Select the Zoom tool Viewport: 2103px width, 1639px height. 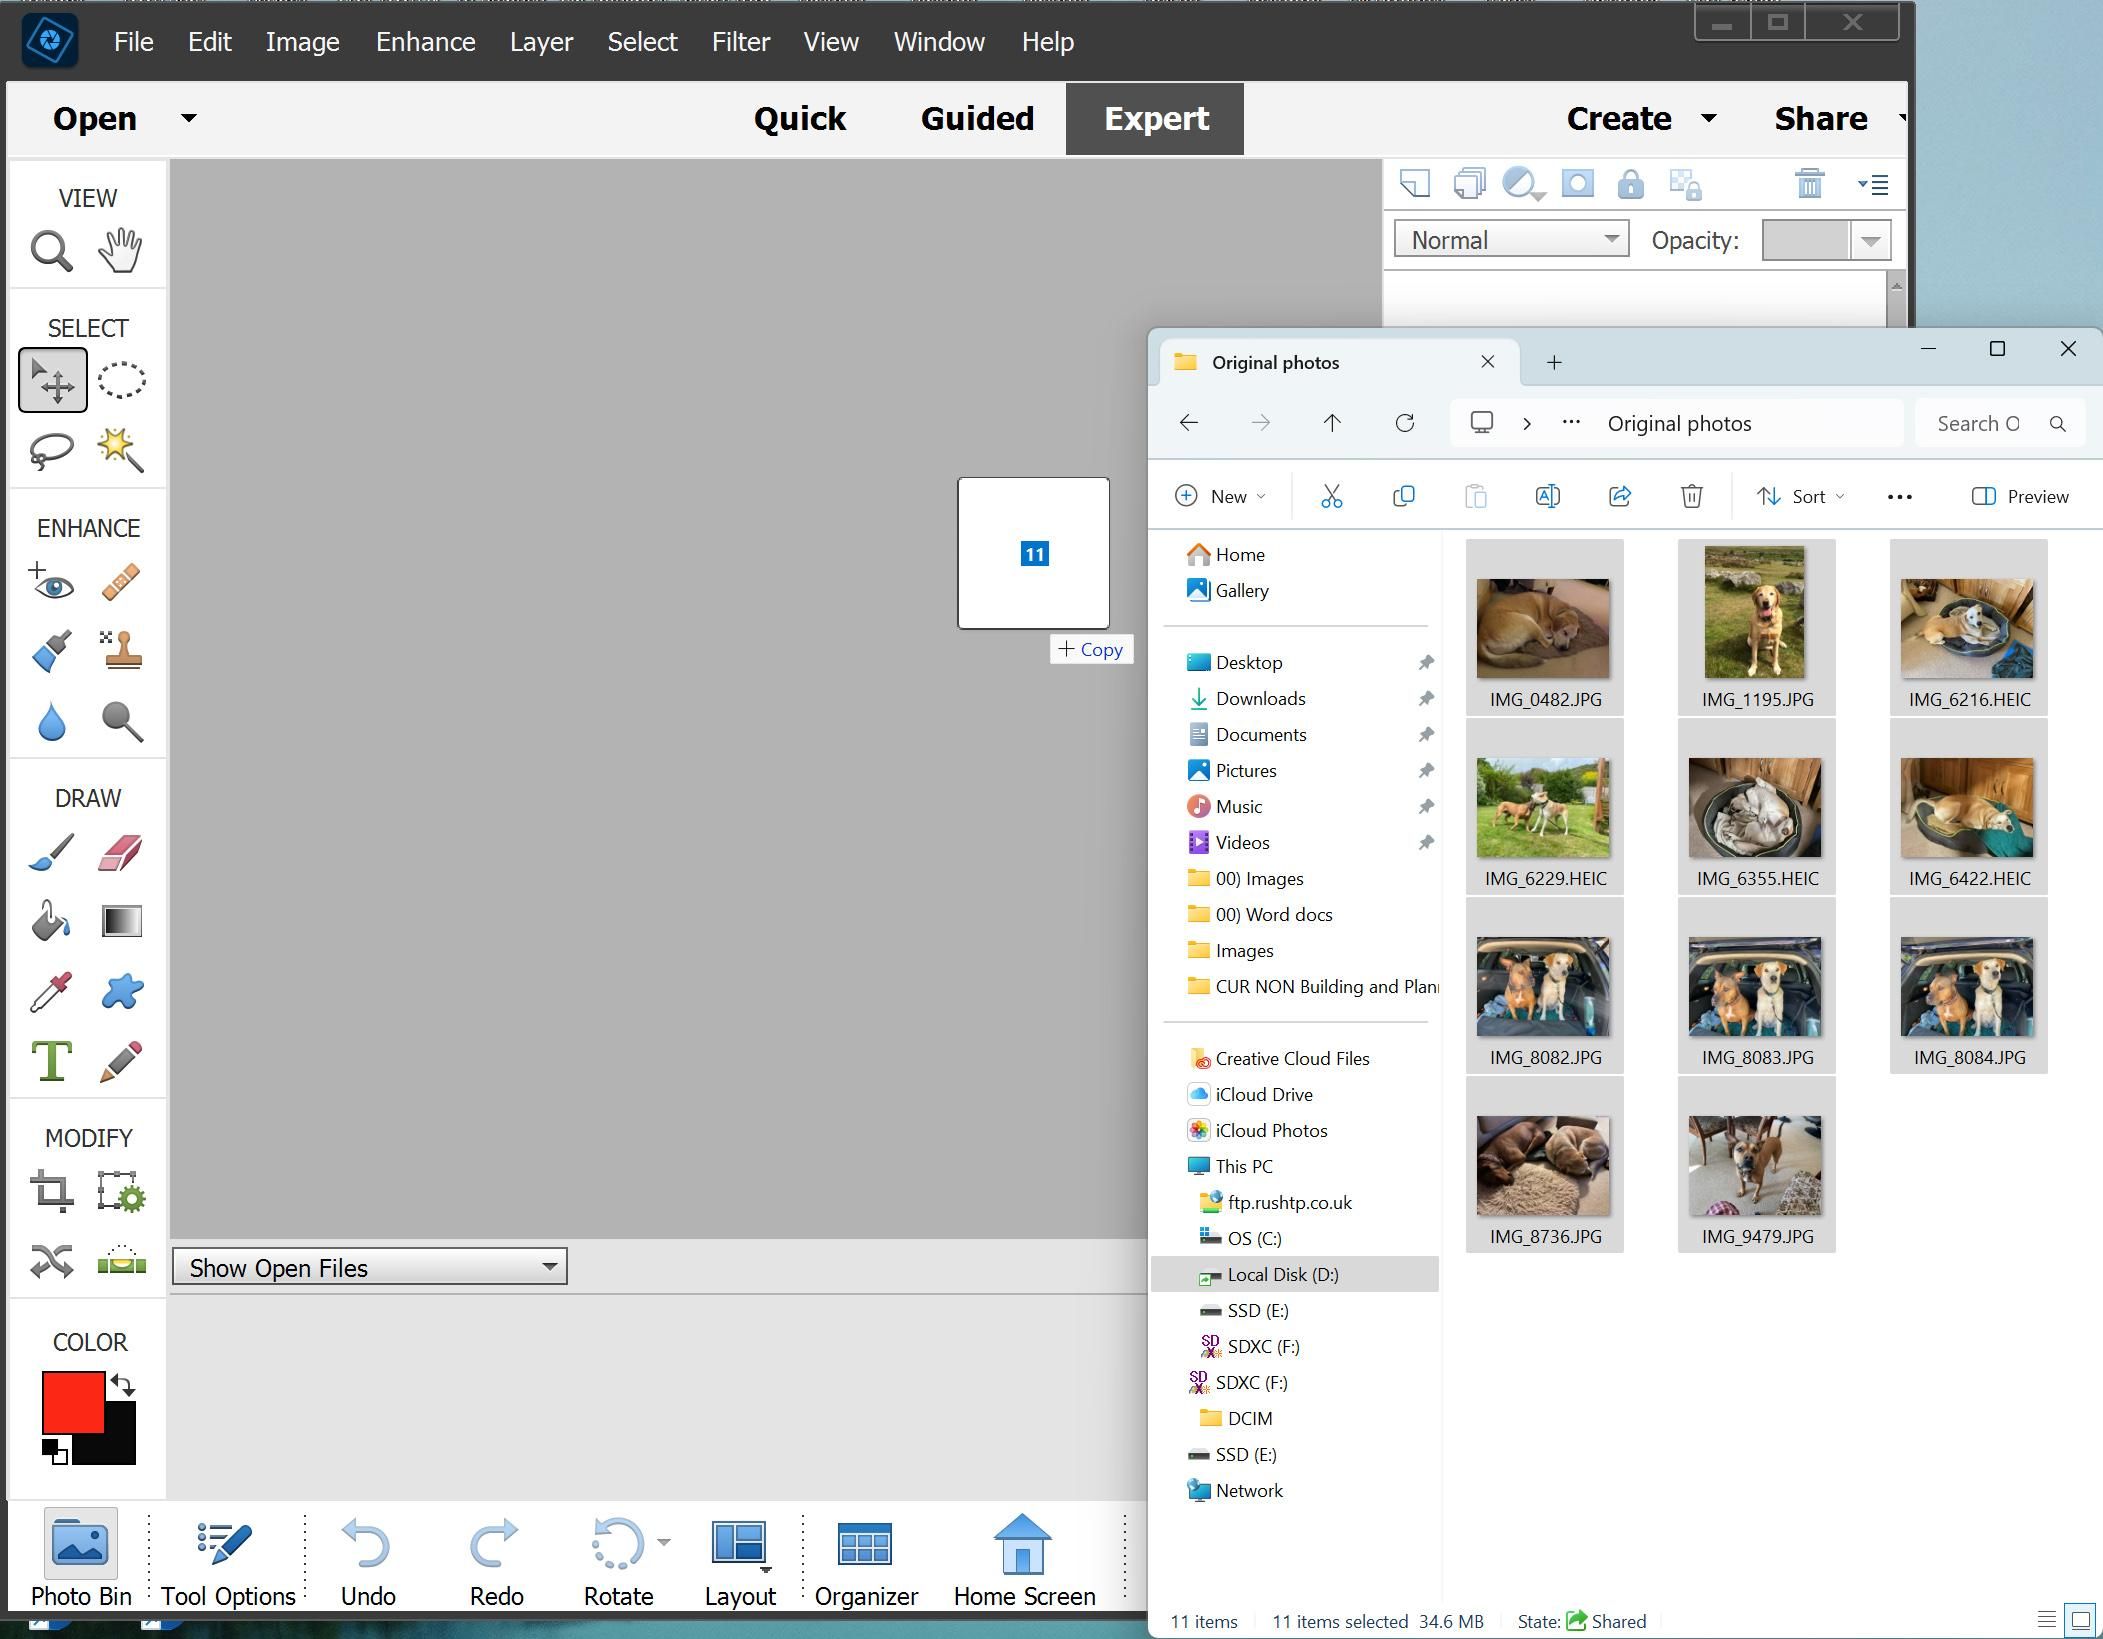tap(50, 251)
